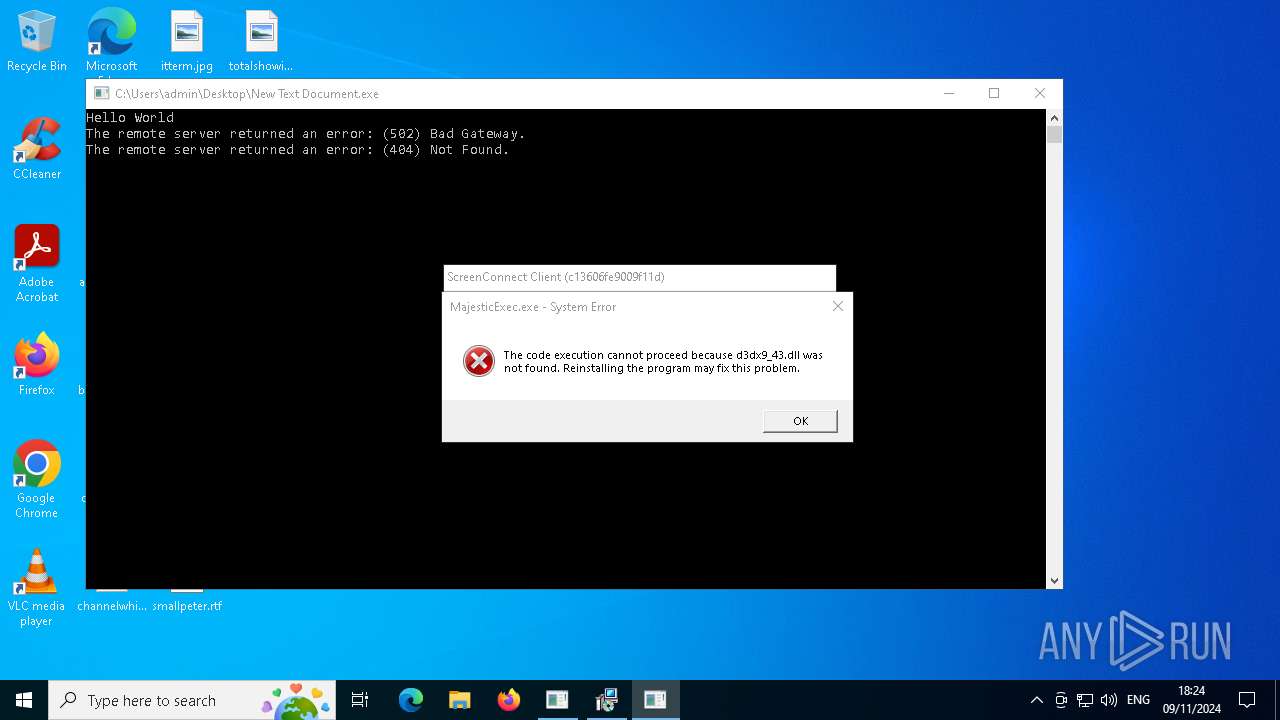This screenshot has width=1280, height=720.
Task: Launch Firefox from the taskbar
Action: (509, 700)
